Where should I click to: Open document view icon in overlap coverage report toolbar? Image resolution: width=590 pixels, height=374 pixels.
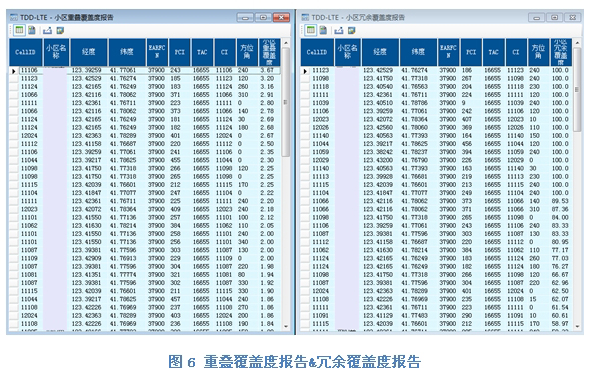click(32, 30)
